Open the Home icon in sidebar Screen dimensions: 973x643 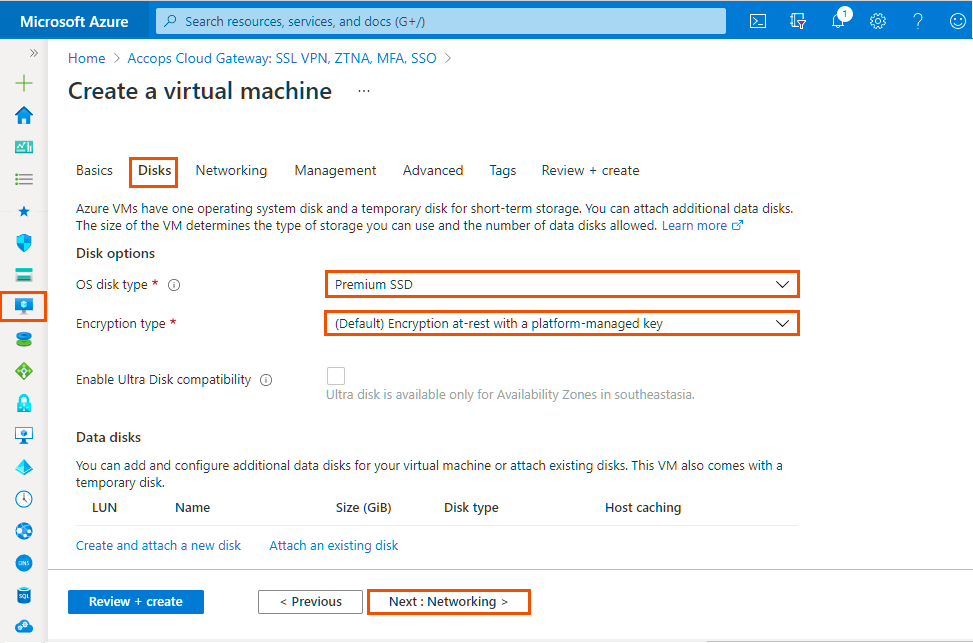click(x=24, y=115)
